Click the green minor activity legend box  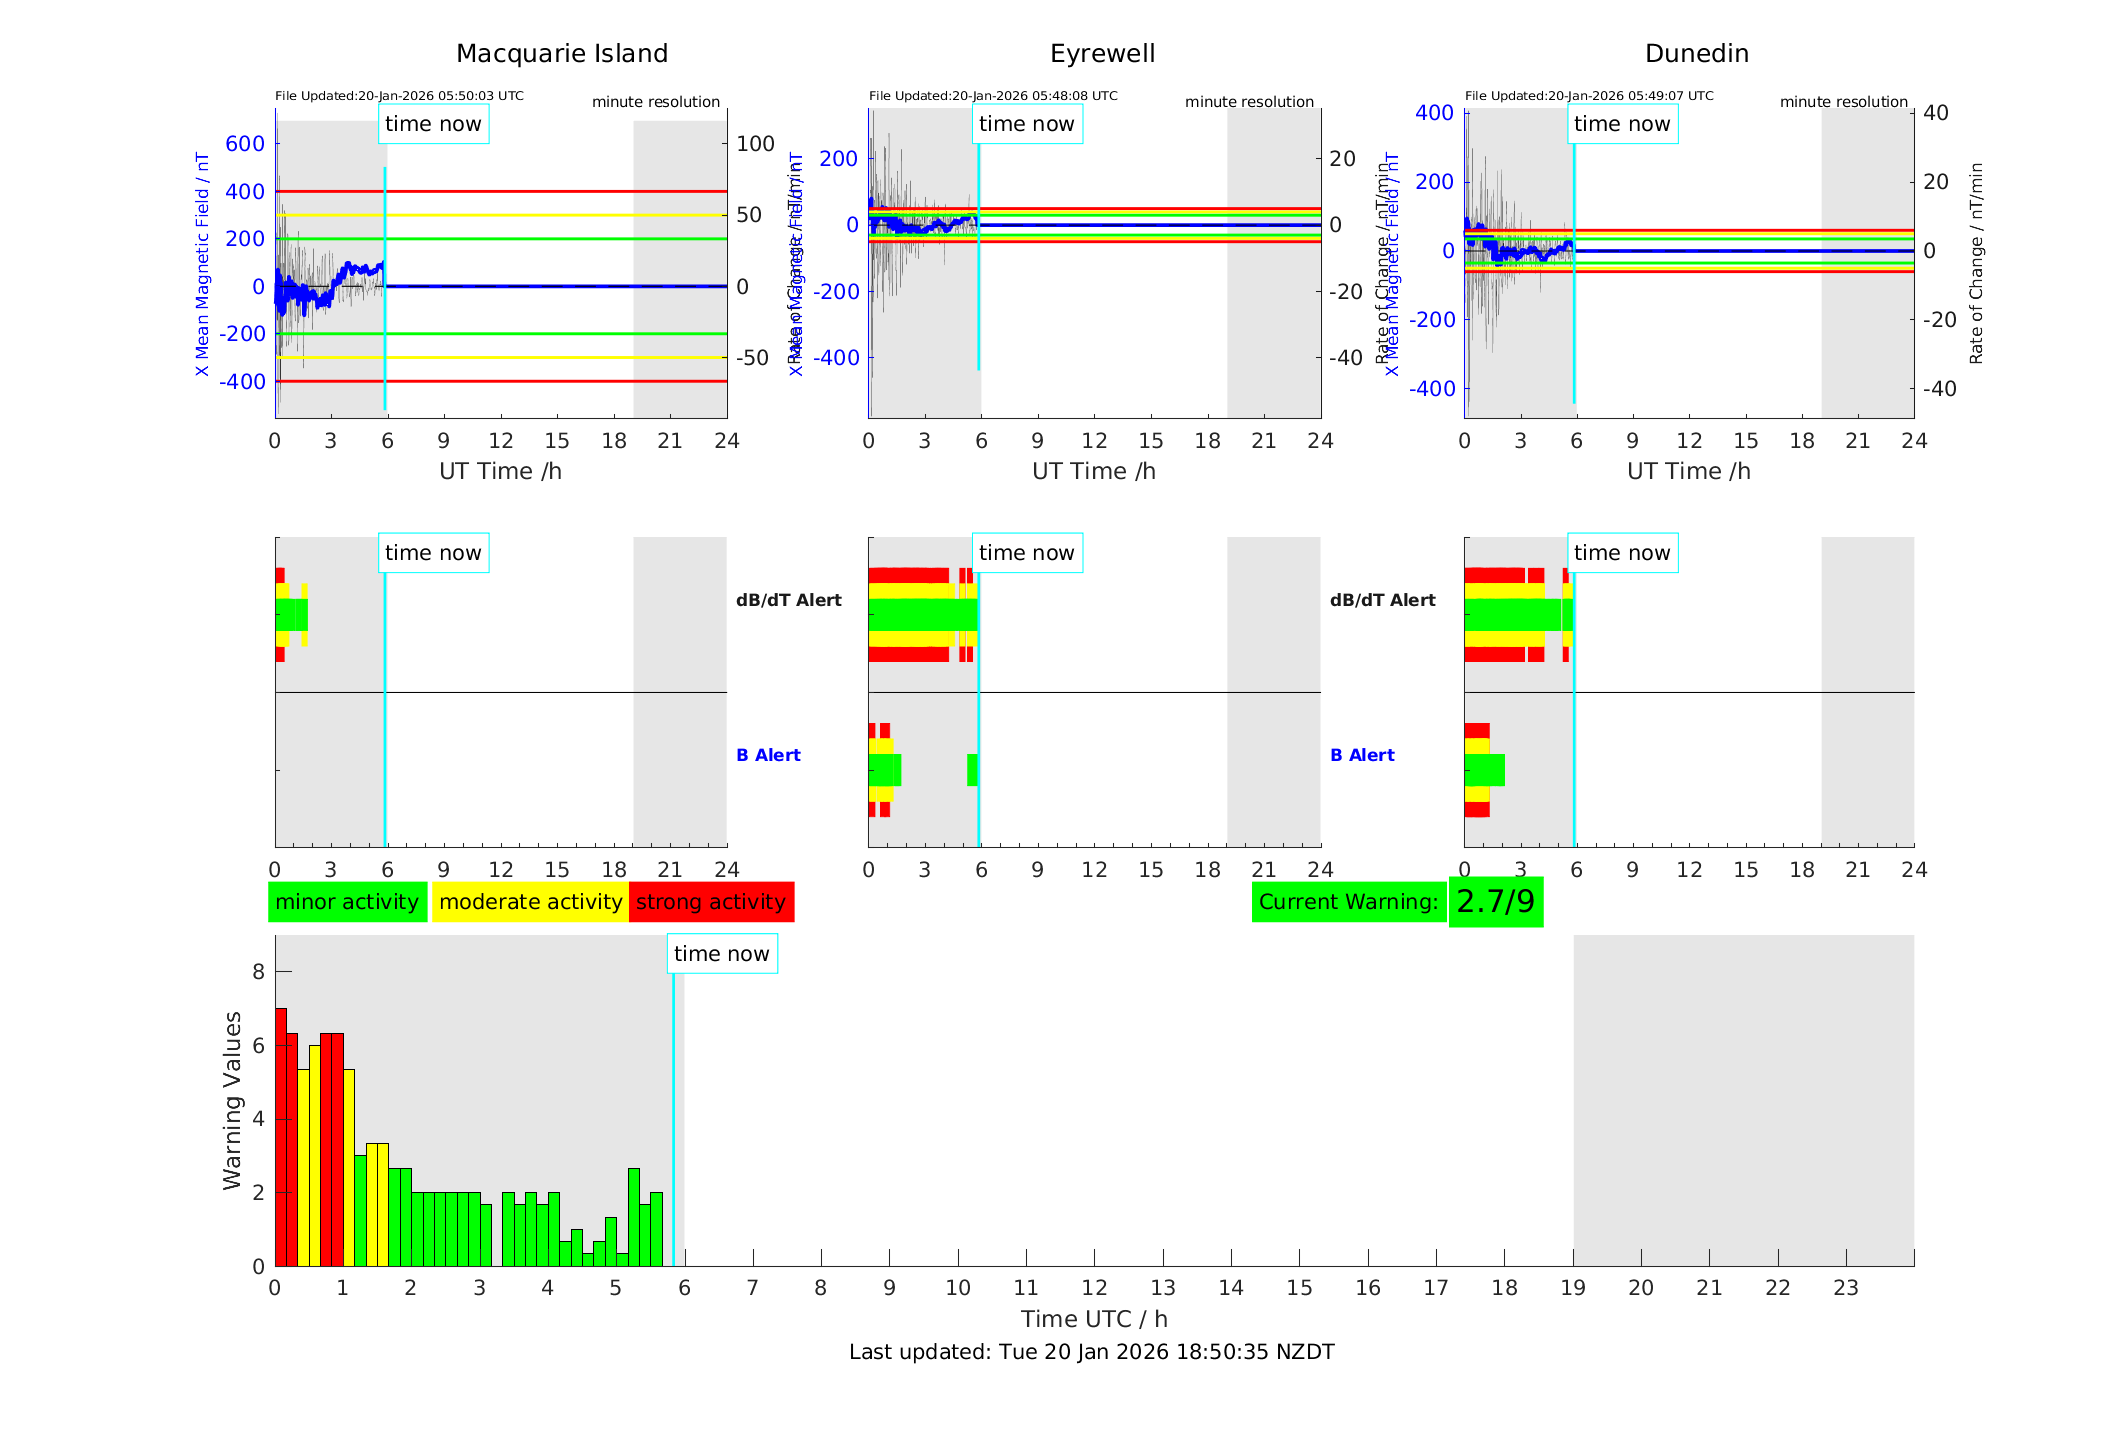click(x=347, y=902)
